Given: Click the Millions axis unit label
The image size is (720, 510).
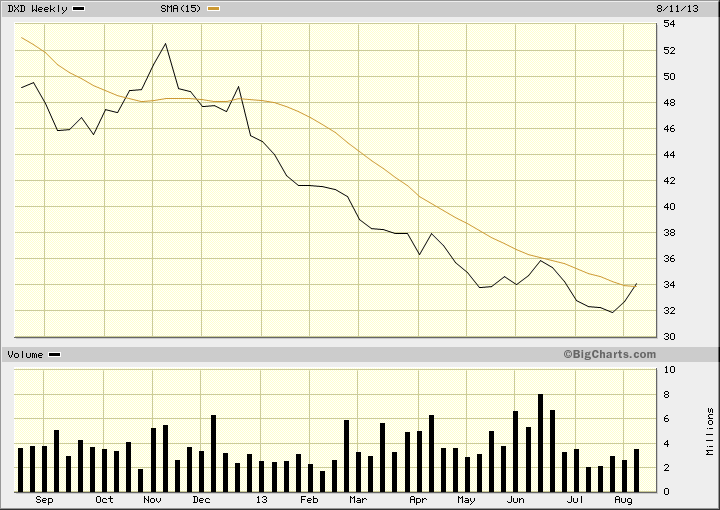Looking at the screenshot, I should [710, 431].
